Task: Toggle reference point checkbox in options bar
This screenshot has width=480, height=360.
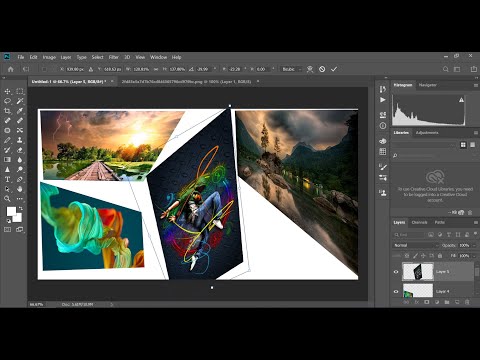Action: pyautogui.click(x=44, y=69)
